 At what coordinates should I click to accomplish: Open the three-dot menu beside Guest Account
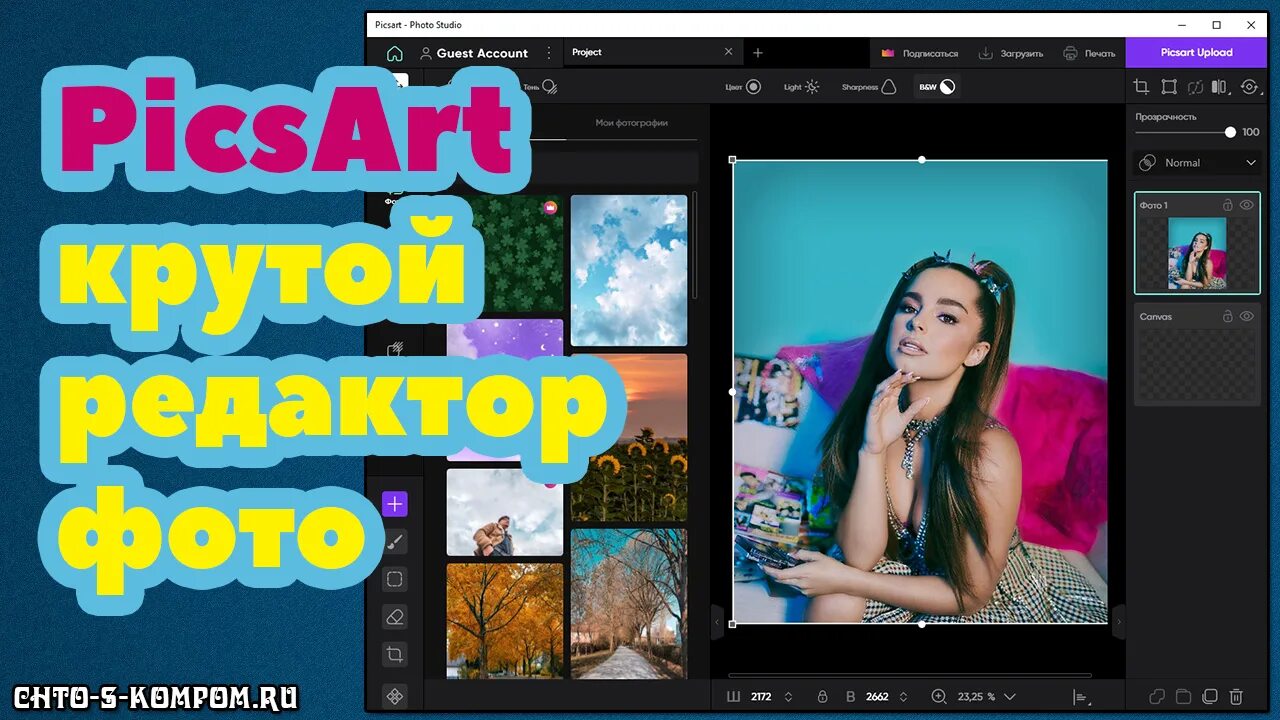coord(548,53)
